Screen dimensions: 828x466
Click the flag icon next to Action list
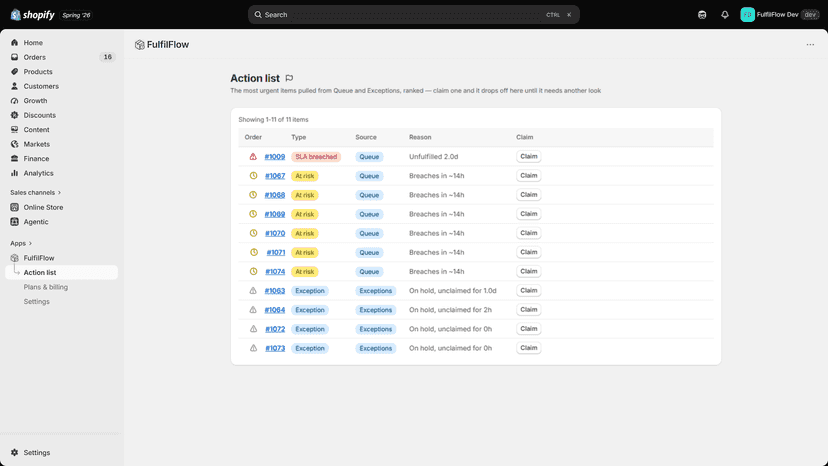coord(289,78)
